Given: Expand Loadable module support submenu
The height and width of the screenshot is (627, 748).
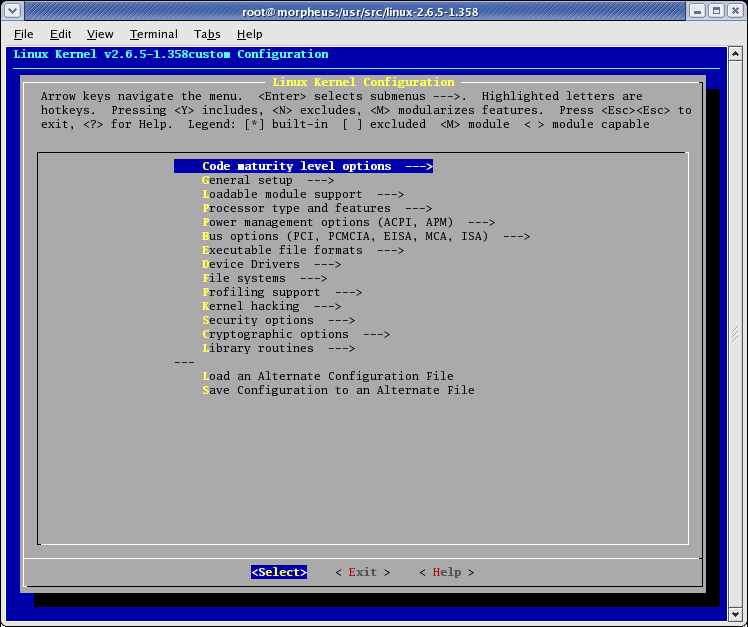Looking at the screenshot, I should (302, 195).
